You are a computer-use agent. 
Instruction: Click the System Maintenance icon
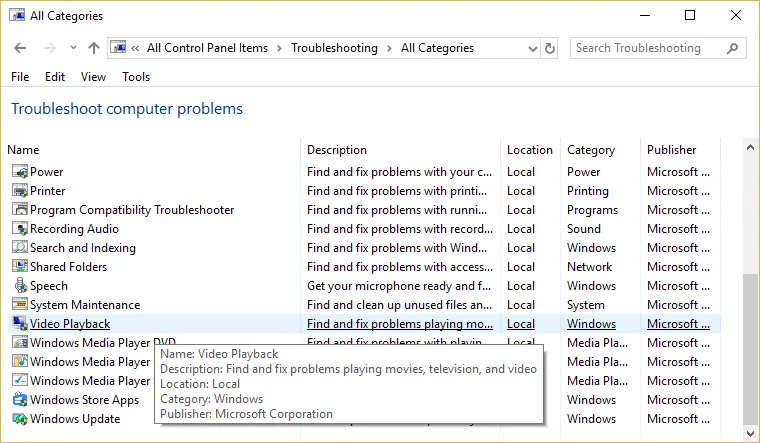pyautogui.click(x=20, y=304)
